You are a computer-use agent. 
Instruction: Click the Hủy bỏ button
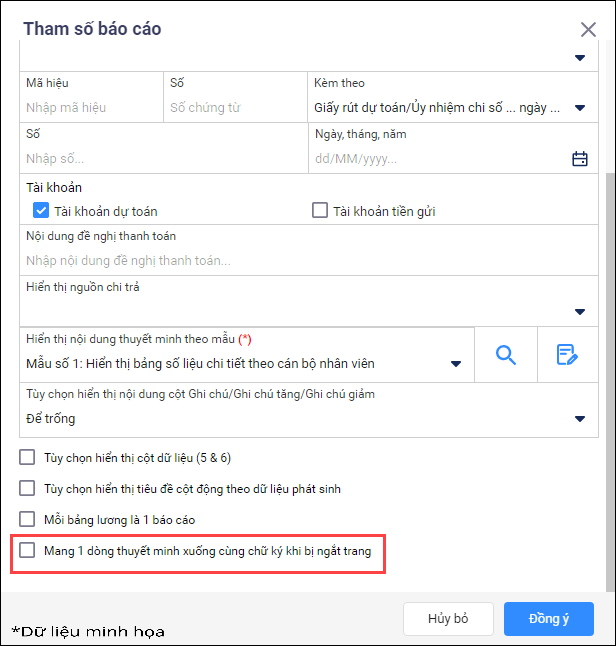click(x=448, y=619)
